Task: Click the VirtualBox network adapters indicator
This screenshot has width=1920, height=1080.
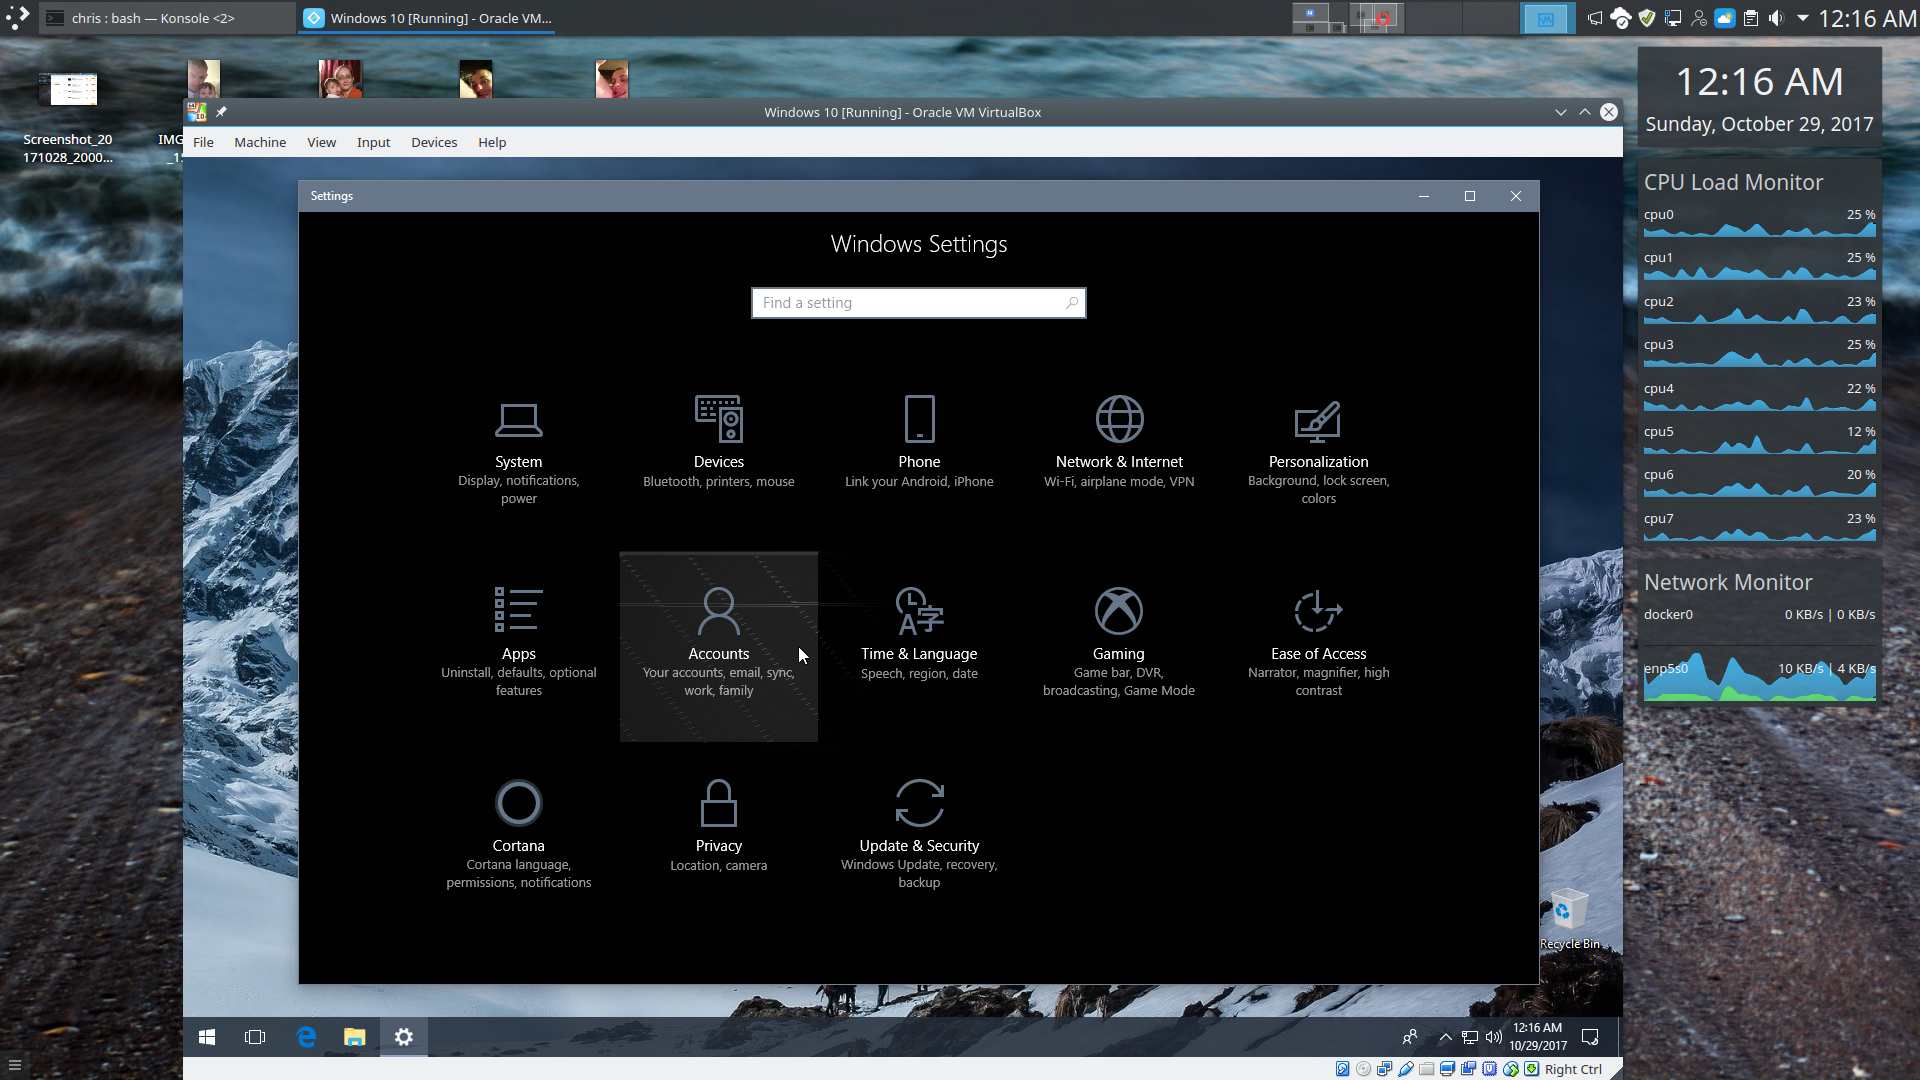Action: pyautogui.click(x=1384, y=1069)
